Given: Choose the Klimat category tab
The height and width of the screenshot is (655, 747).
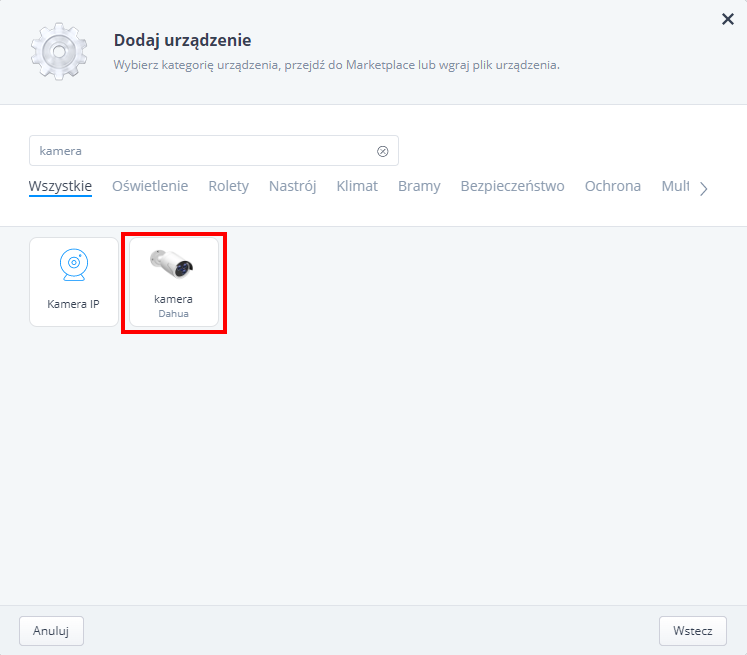Looking at the screenshot, I should point(357,186).
